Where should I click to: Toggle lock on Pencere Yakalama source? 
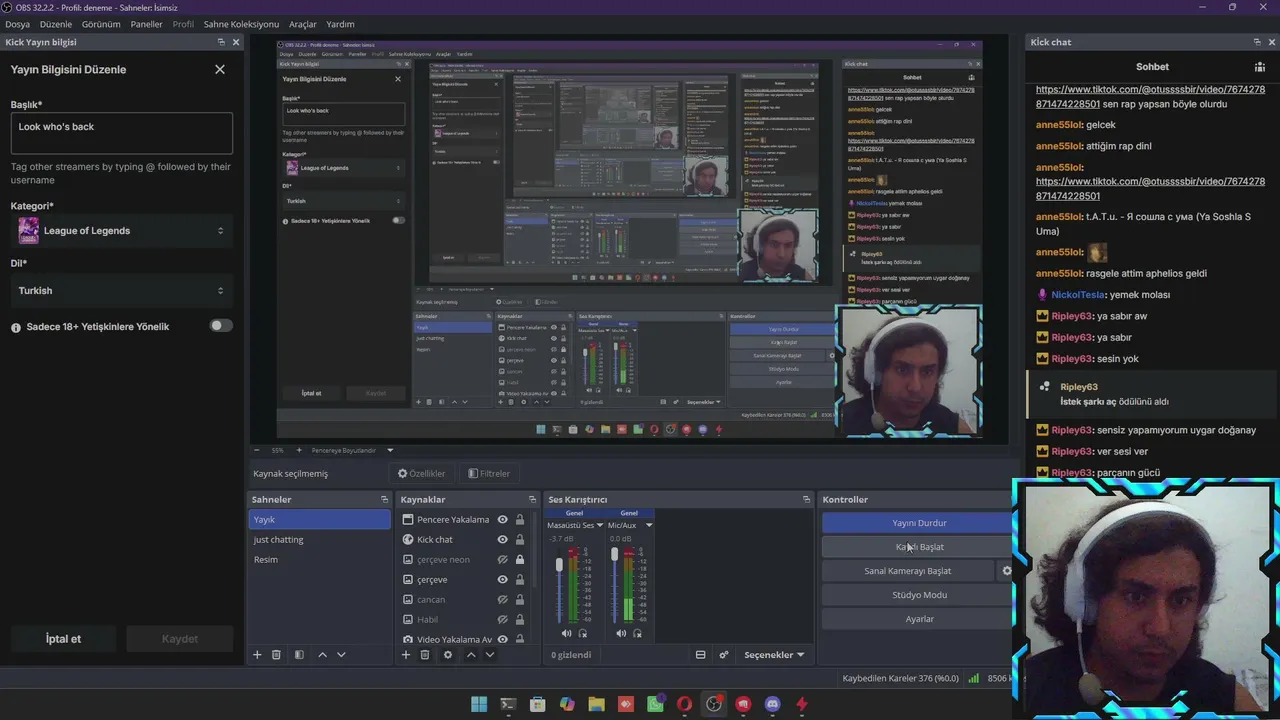pyautogui.click(x=520, y=519)
